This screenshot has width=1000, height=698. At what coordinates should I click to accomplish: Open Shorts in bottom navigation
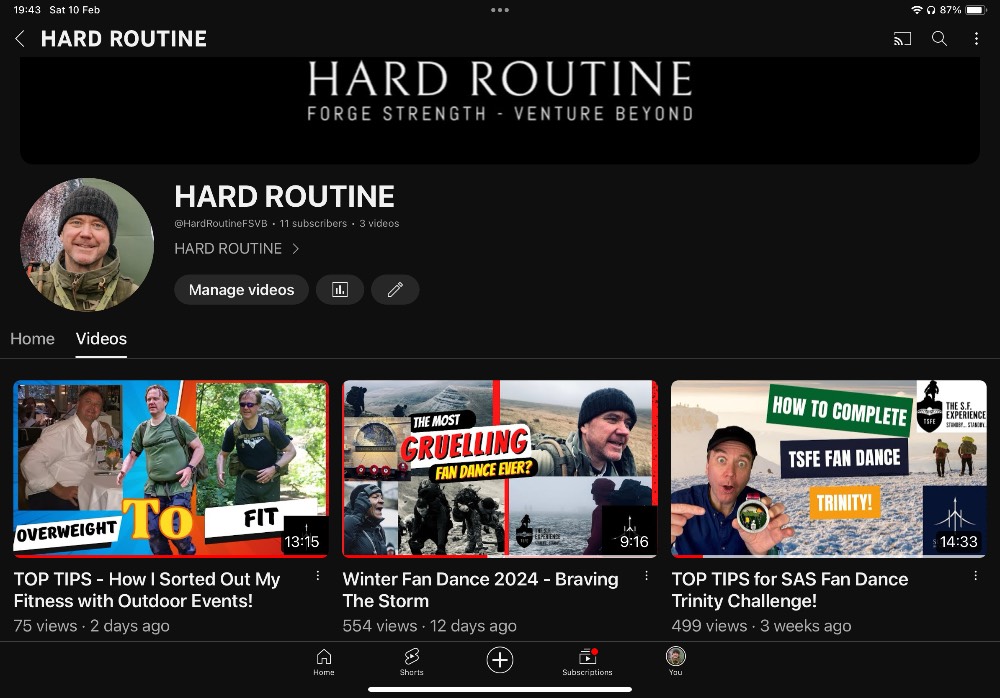411,662
